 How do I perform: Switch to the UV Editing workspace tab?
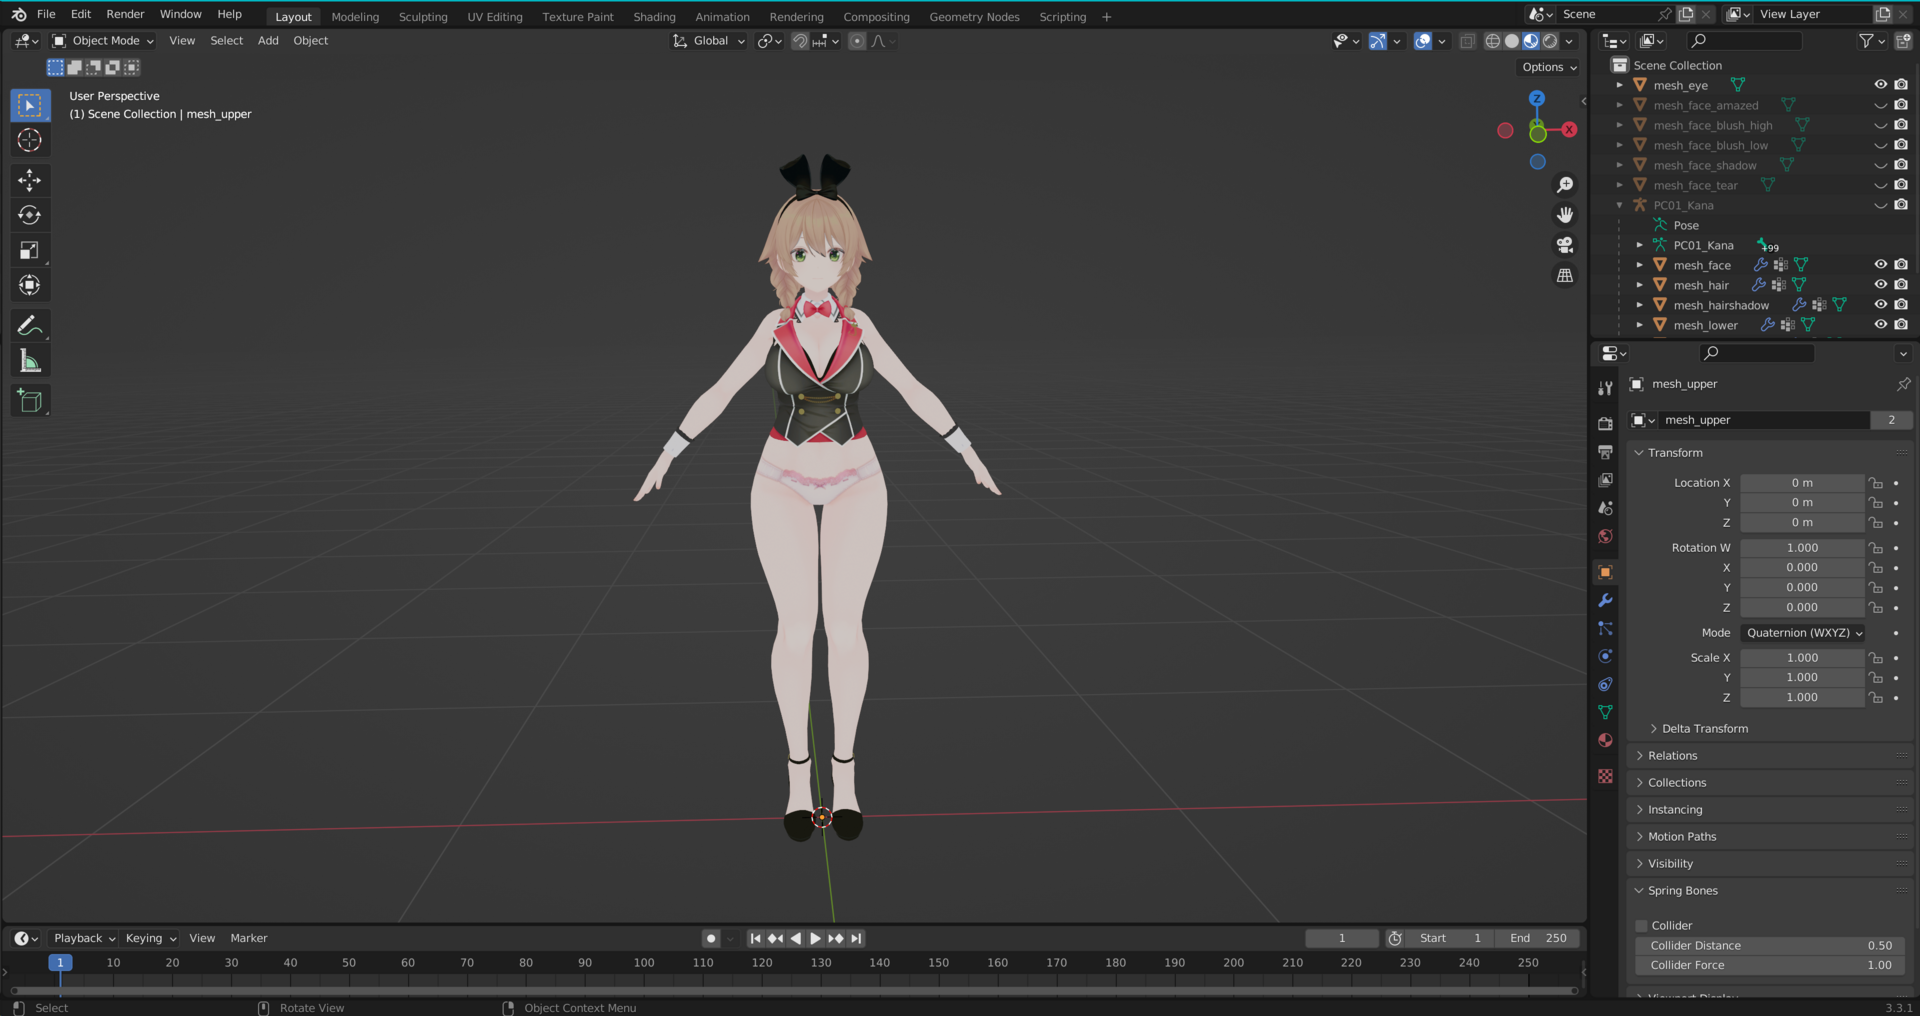pos(495,17)
